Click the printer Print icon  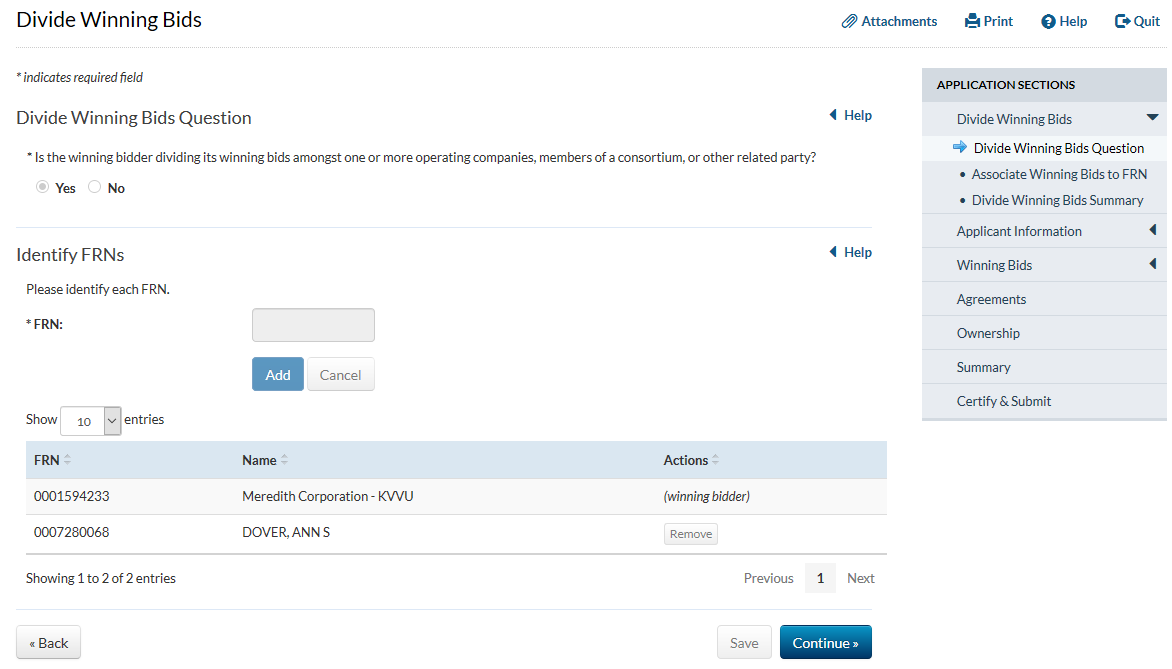(x=972, y=21)
